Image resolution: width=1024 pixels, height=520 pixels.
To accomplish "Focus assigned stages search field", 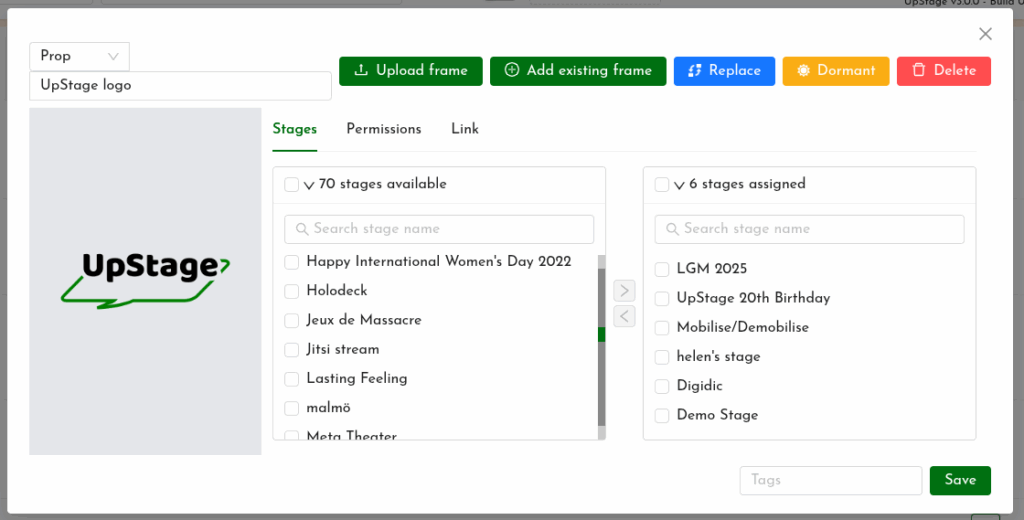I will 809,229.
